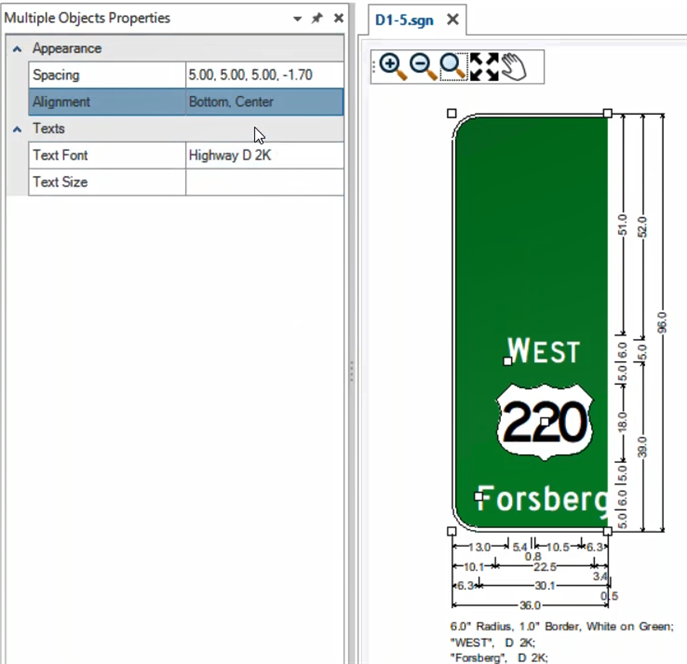Click the top-right sign selection handle
This screenshot has height=664, width=687.
[x=608, y=113]
